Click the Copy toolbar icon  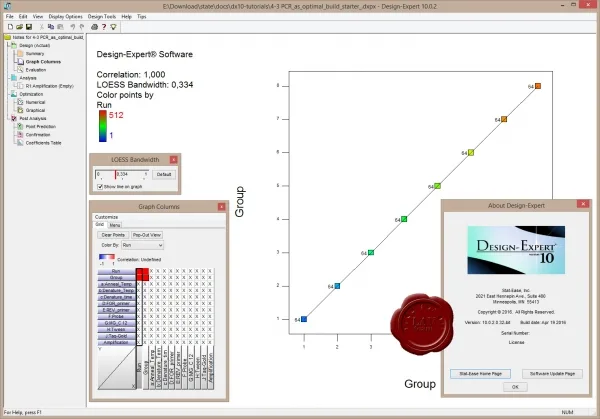[51, 27]
